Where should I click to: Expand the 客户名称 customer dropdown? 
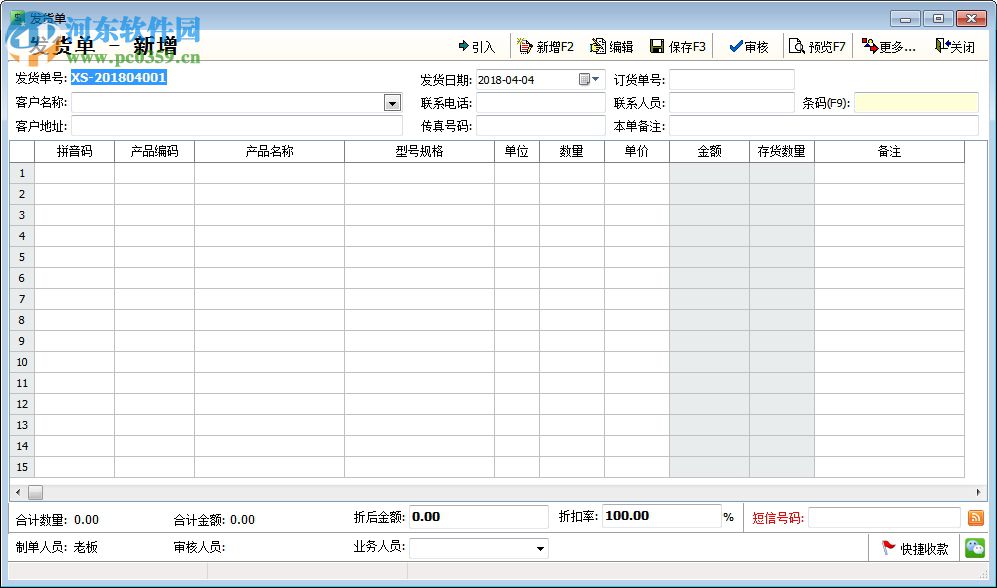click(x=392, y=103)
